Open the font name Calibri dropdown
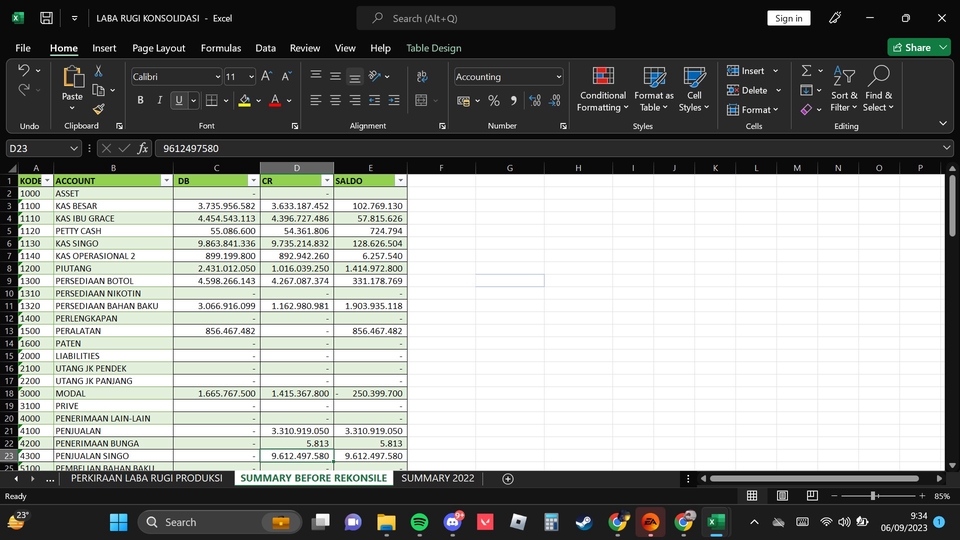 (x=217, y=77)
